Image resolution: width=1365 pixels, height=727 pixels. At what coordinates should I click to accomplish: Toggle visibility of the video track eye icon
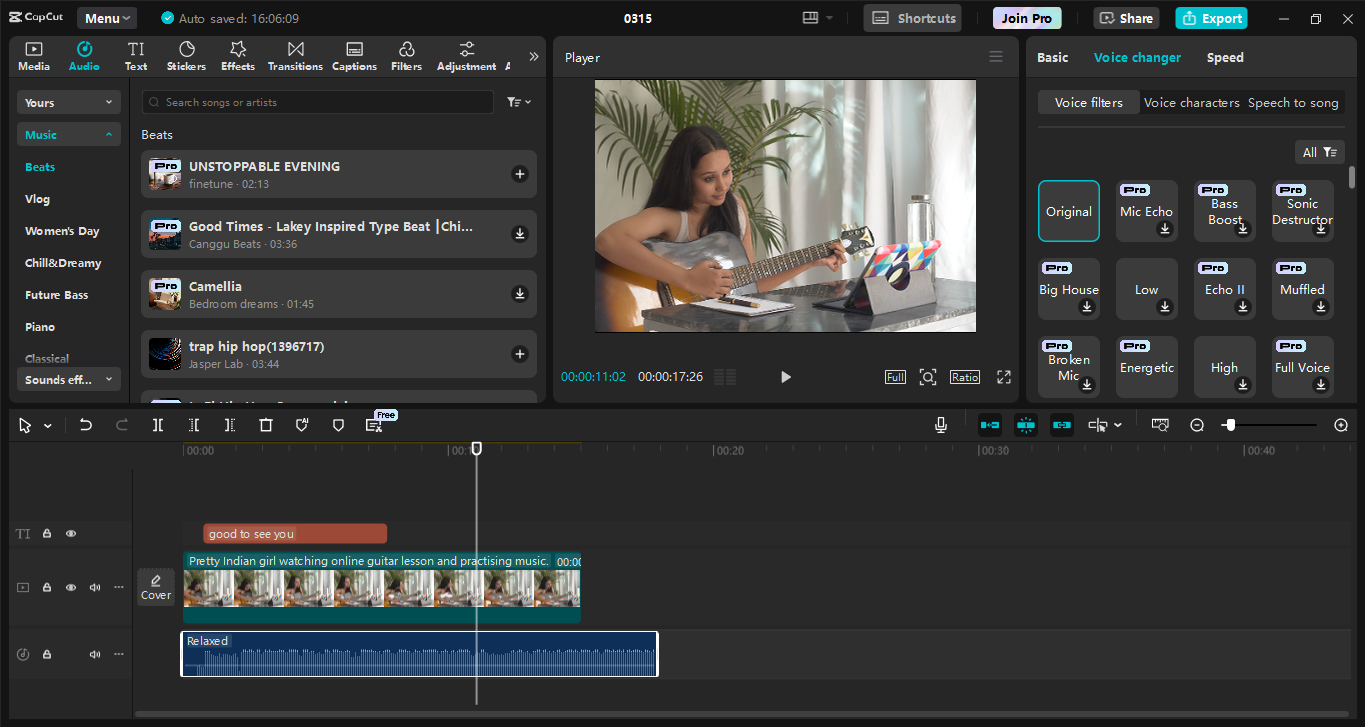click(70, 587)
